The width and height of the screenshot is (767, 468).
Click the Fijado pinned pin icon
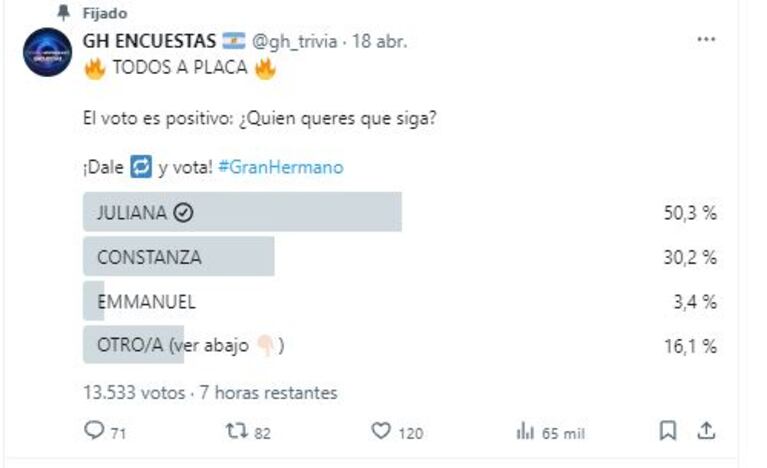[x=65, y=15]
